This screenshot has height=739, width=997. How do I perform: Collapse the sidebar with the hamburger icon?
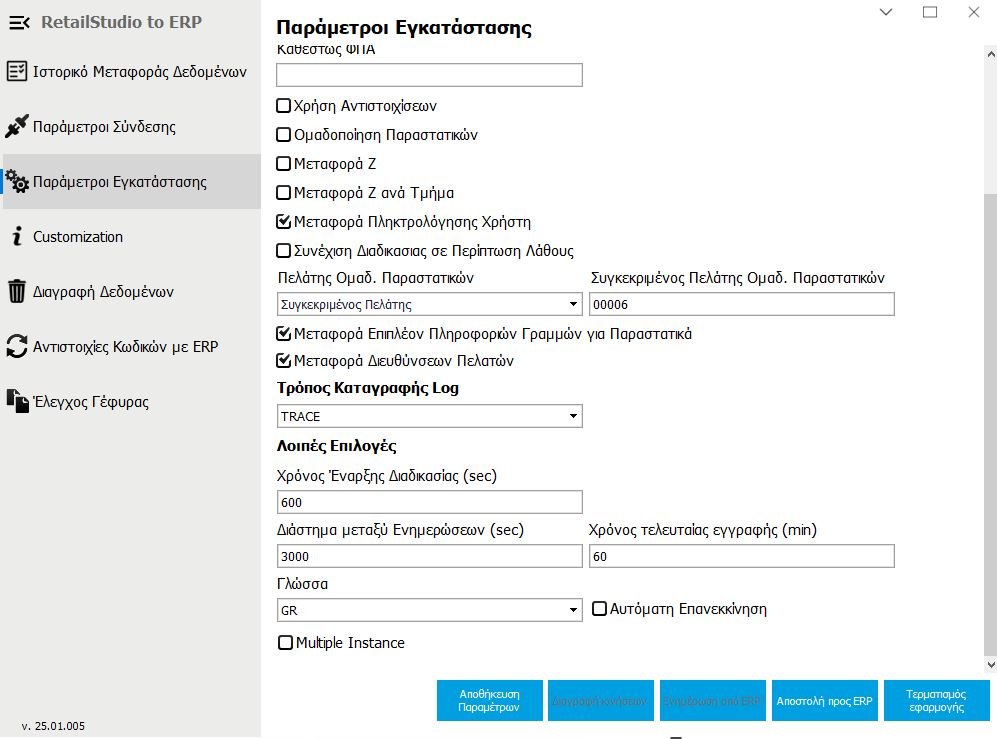19,22
